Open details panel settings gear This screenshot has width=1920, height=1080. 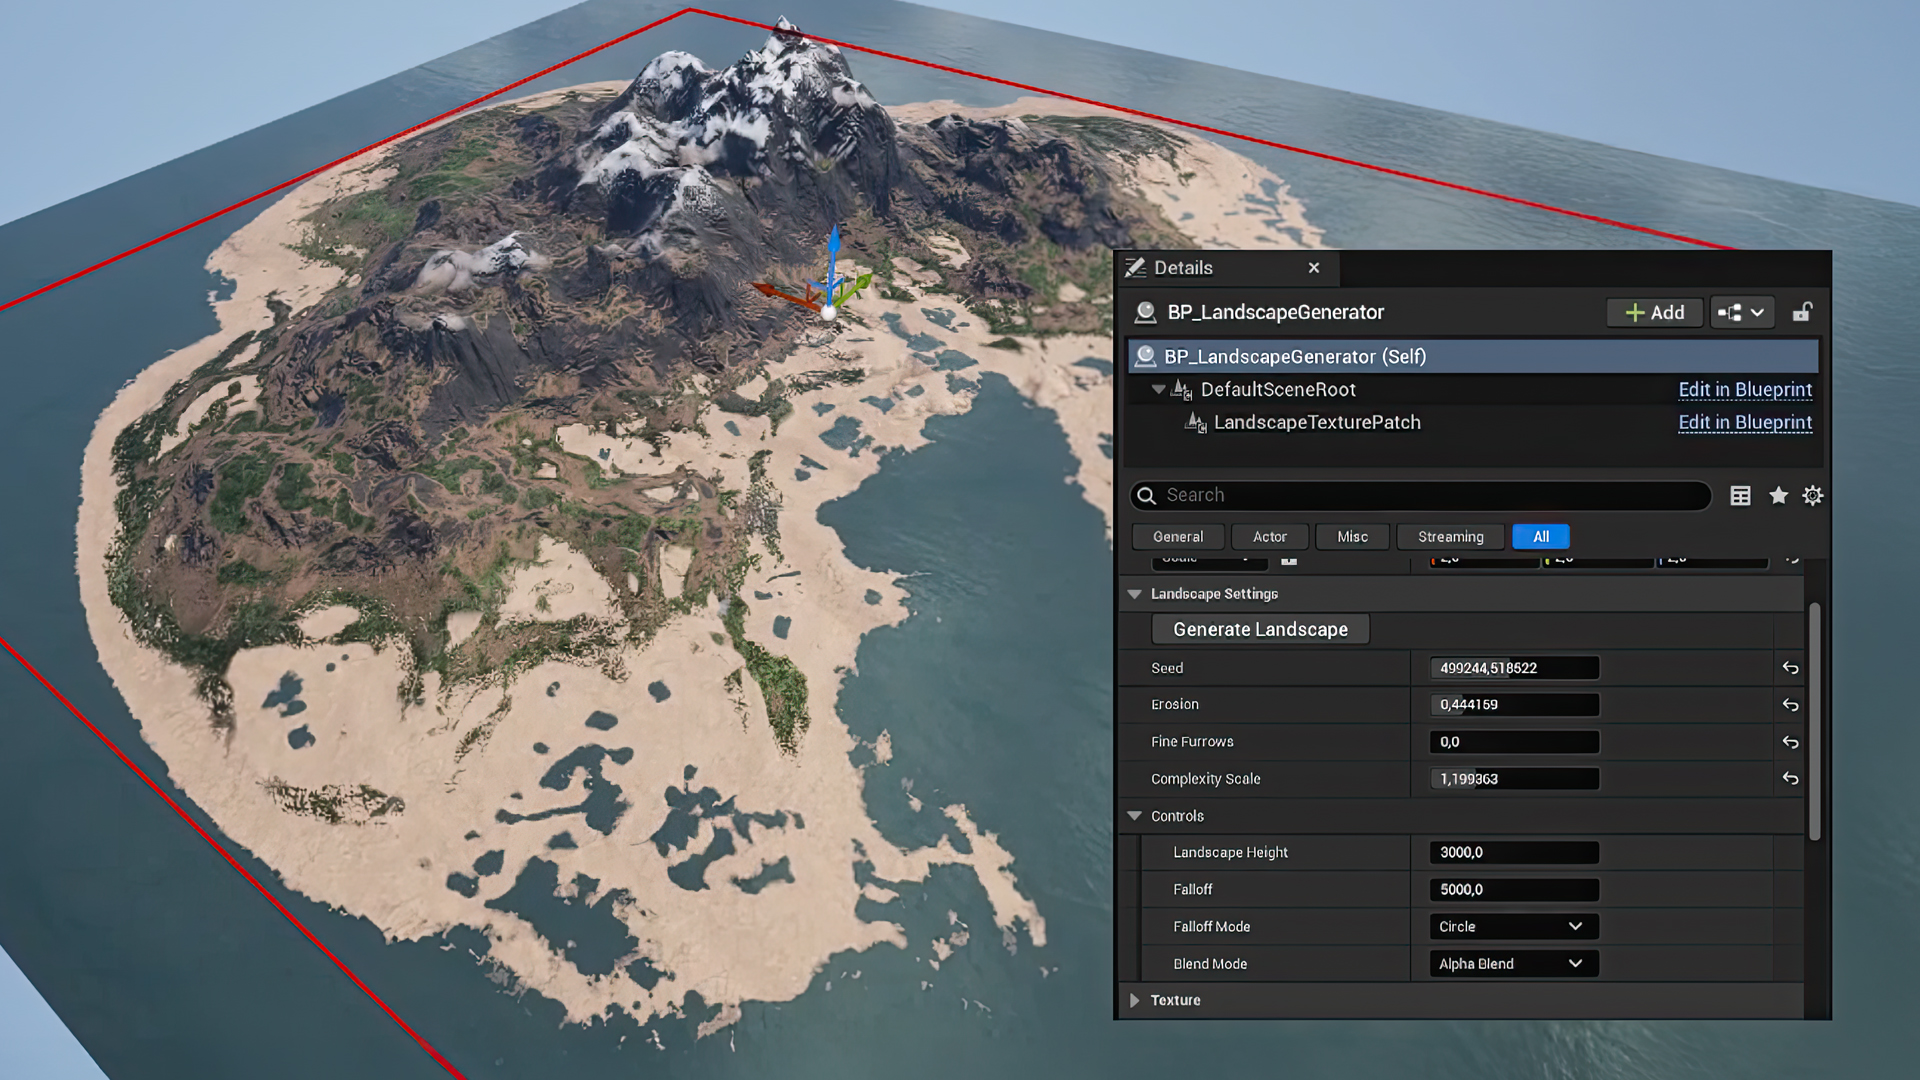coord(1813,496)
